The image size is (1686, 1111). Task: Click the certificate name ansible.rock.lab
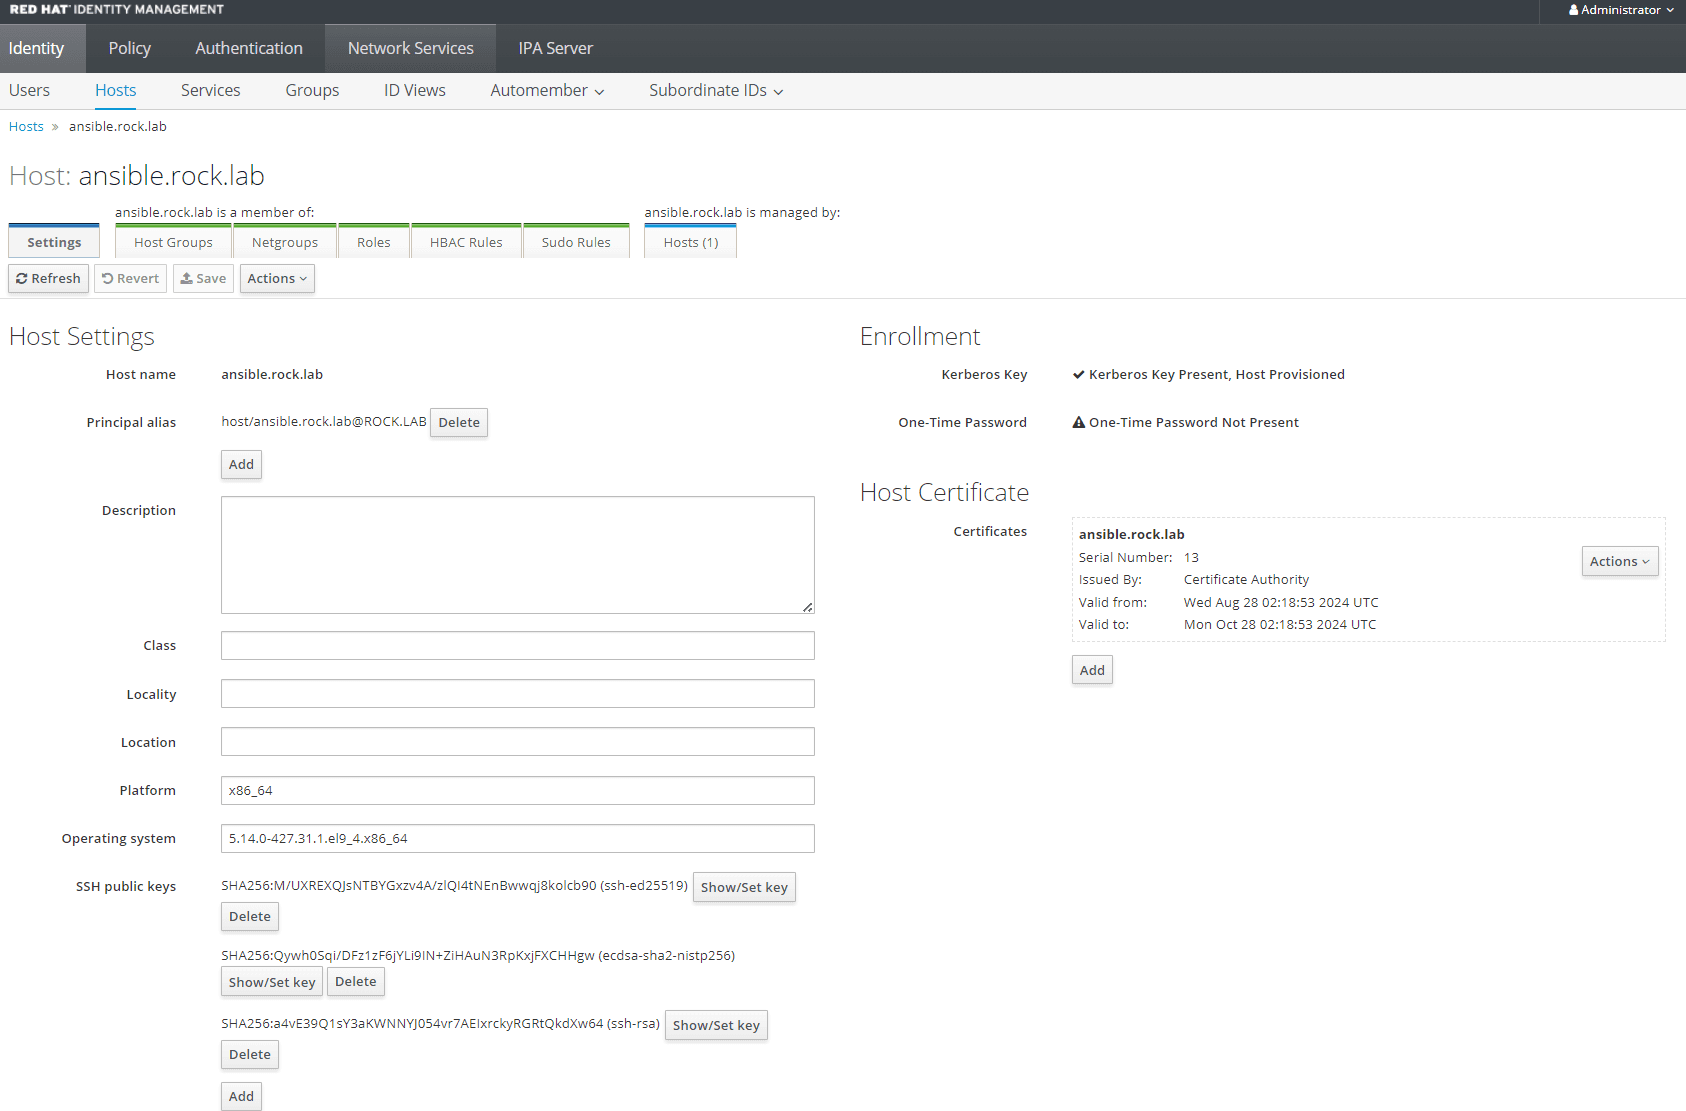[x=1131, y=534]
